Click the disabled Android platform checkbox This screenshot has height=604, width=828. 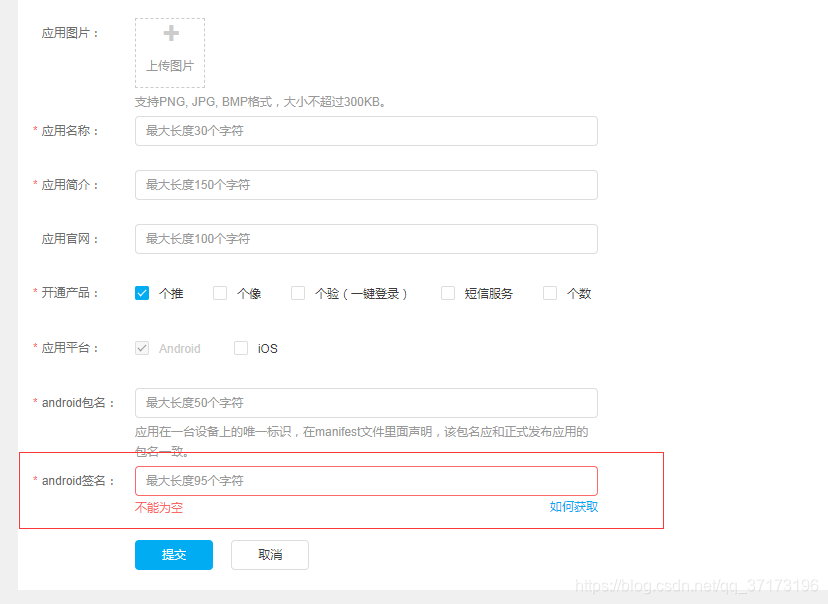tap(142, 348)
